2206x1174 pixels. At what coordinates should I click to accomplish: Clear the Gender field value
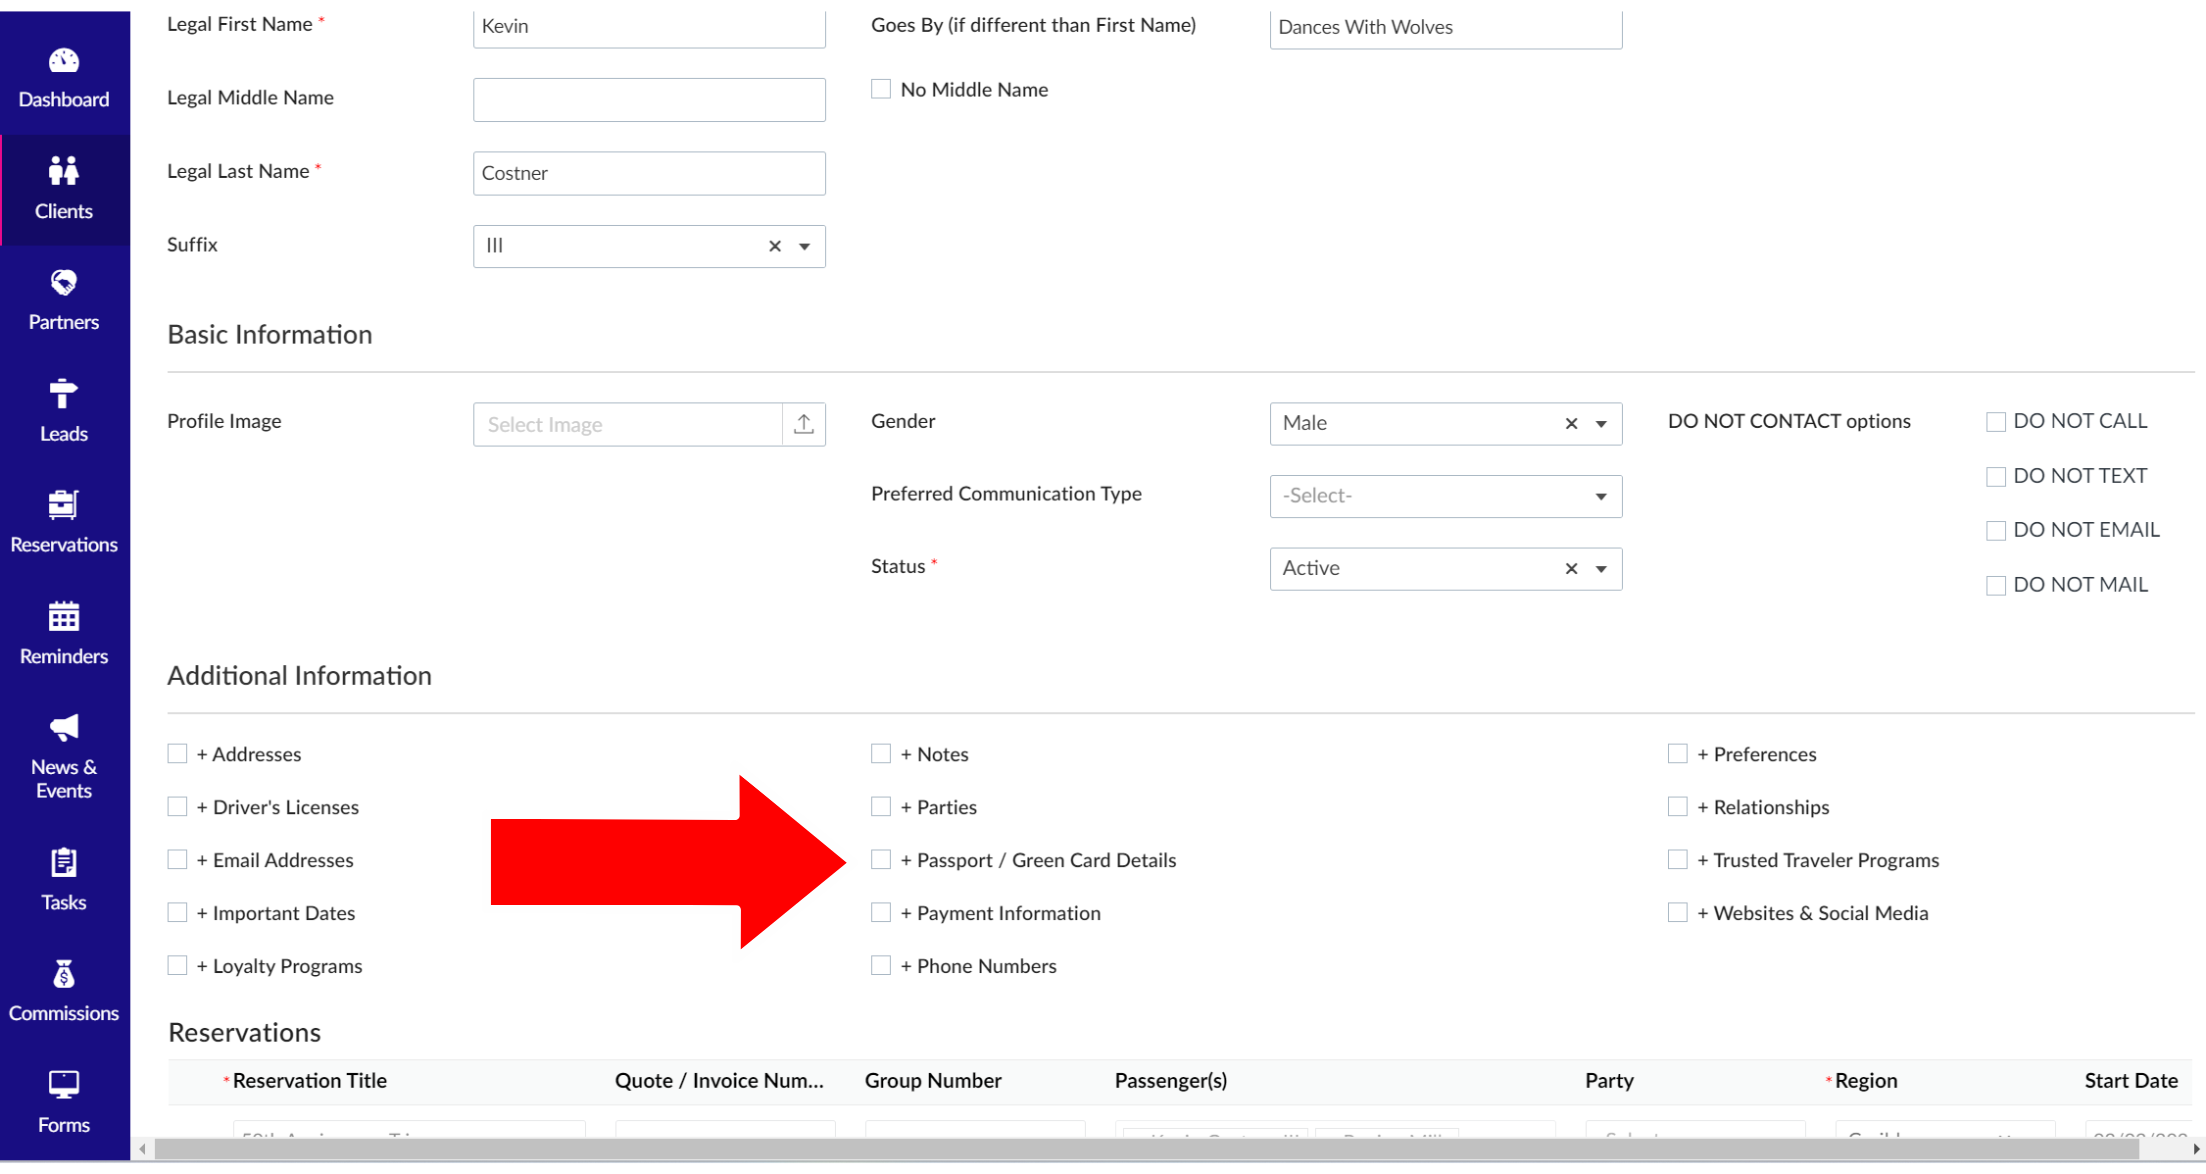pyautogui.click(x=1570, y=424)
